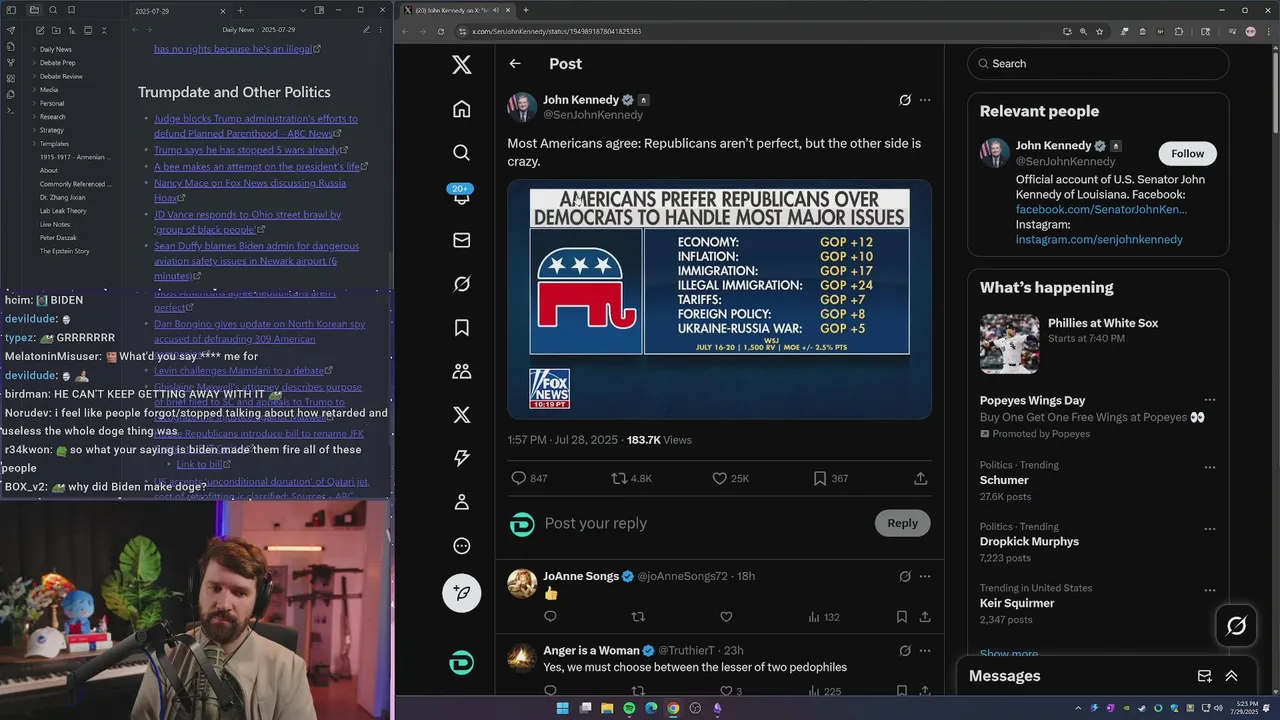This screenshot has height=720, width=1280.
Task: Open more options on John Kennedy's post
Action: (925, 100)
